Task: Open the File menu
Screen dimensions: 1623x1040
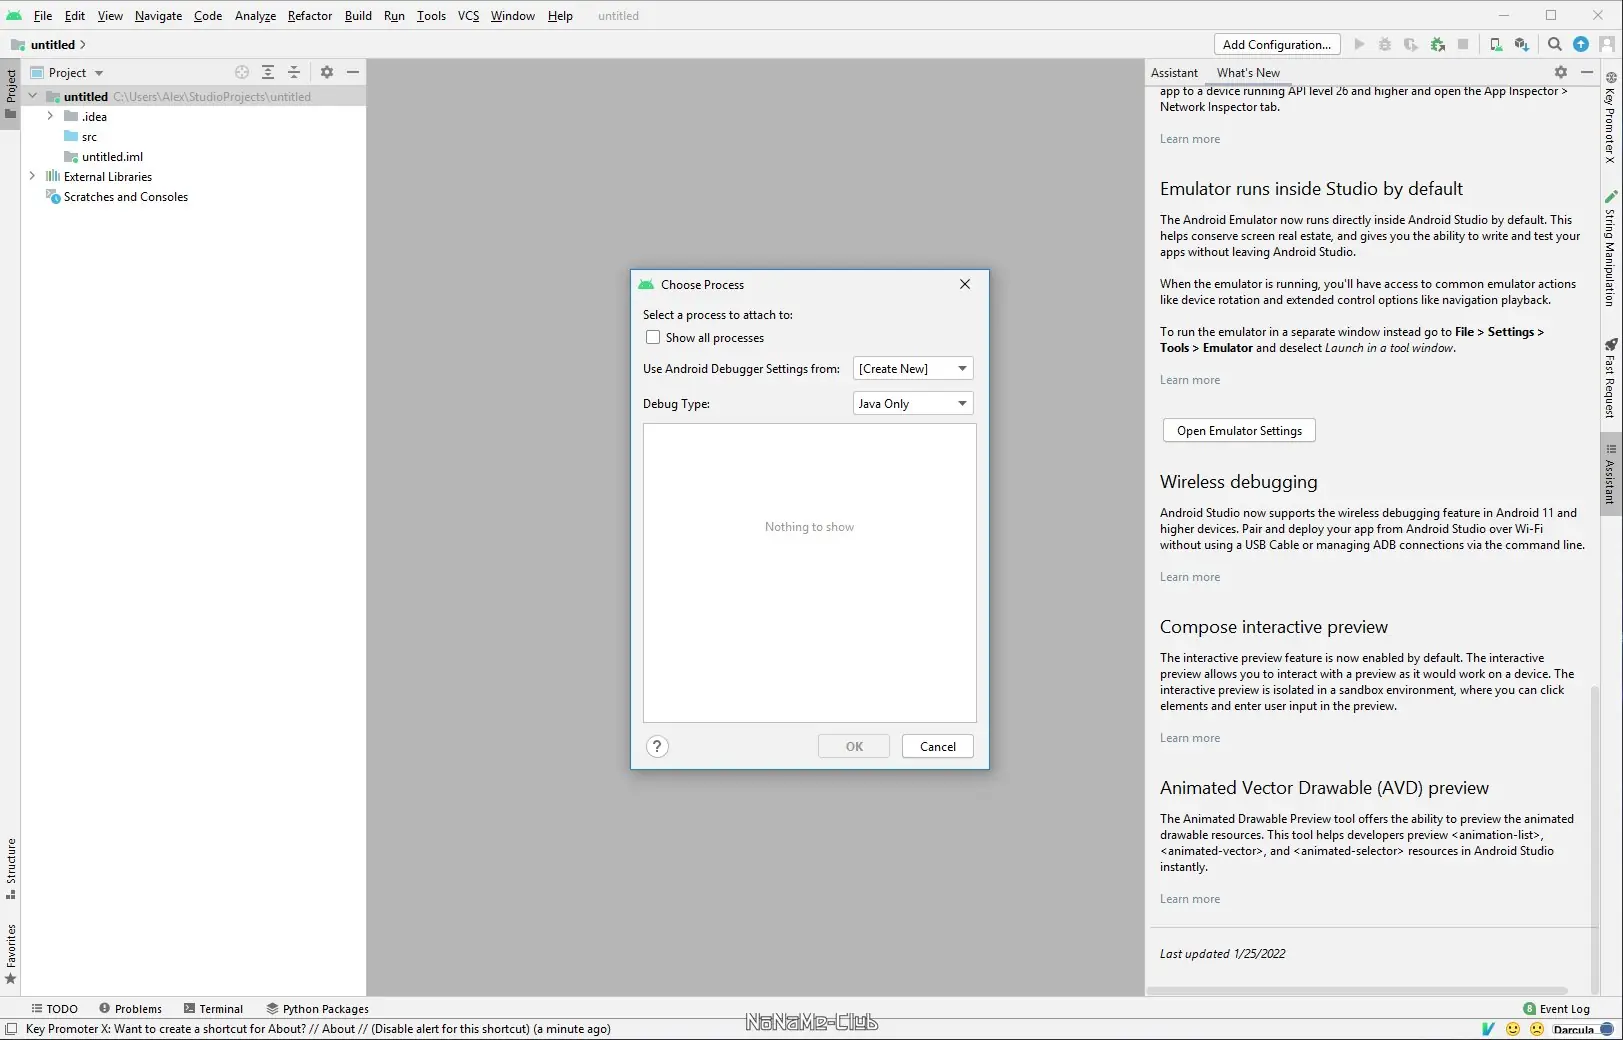Action: pyautogui.click(x=43, y=15)
